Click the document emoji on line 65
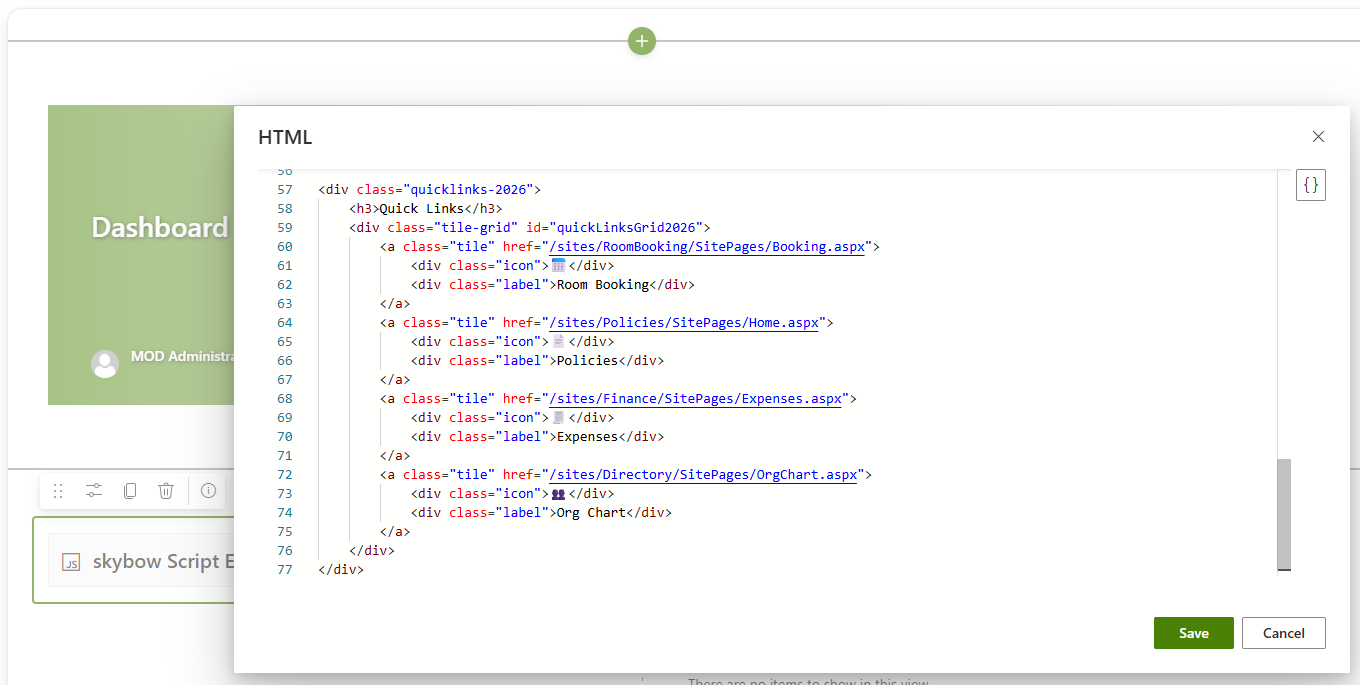The image size is (1360, 685). [x=559, y=341]
